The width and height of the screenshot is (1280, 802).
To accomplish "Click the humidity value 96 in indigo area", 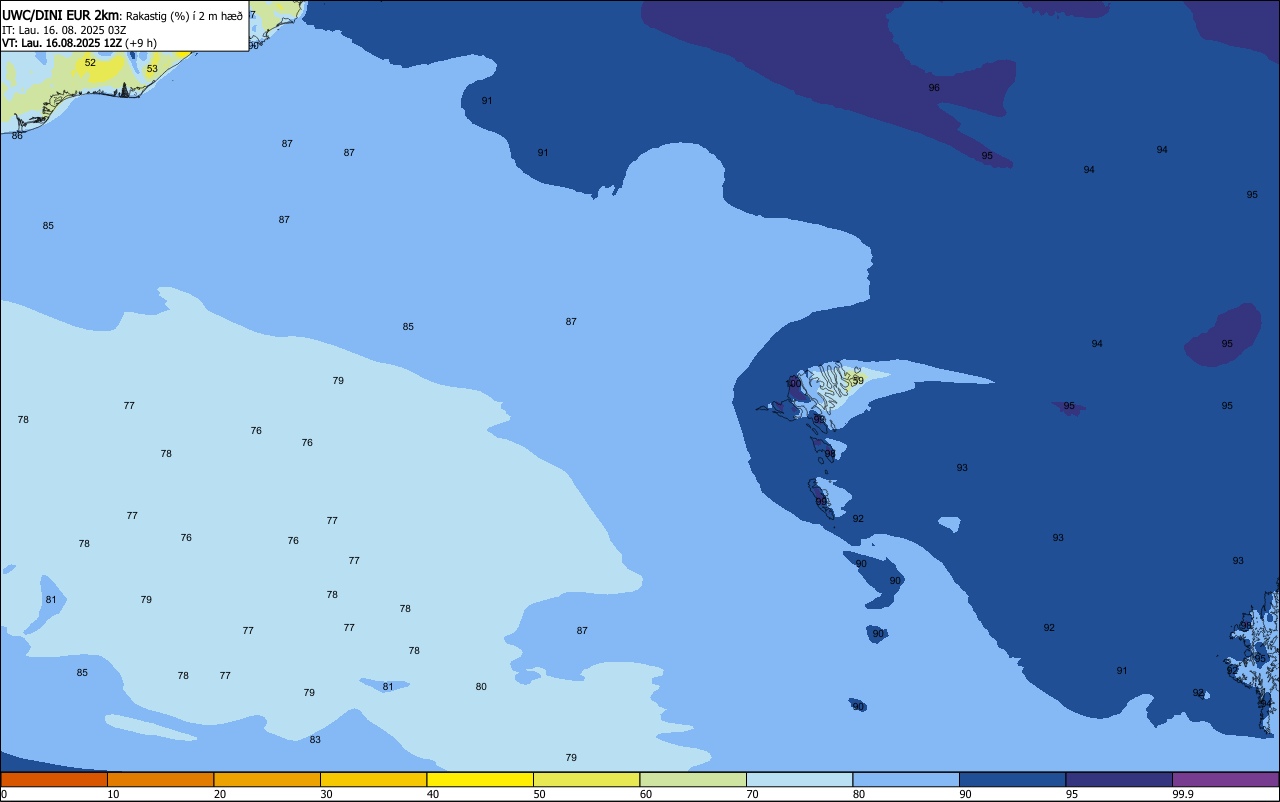I will click(934, 88).
